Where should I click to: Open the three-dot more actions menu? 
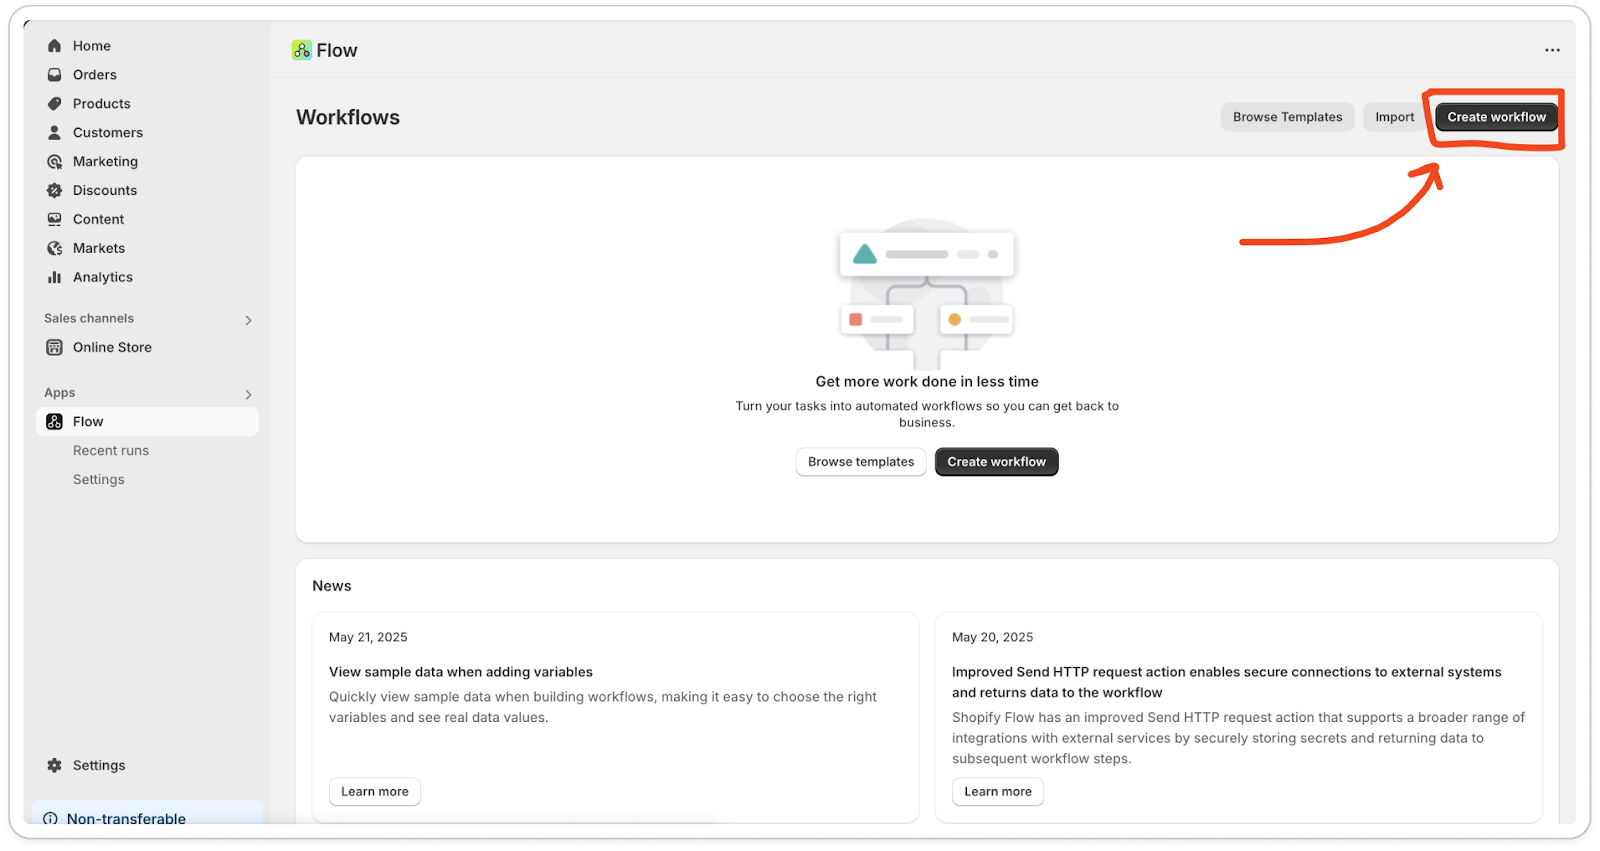[x=1552, y=50]
